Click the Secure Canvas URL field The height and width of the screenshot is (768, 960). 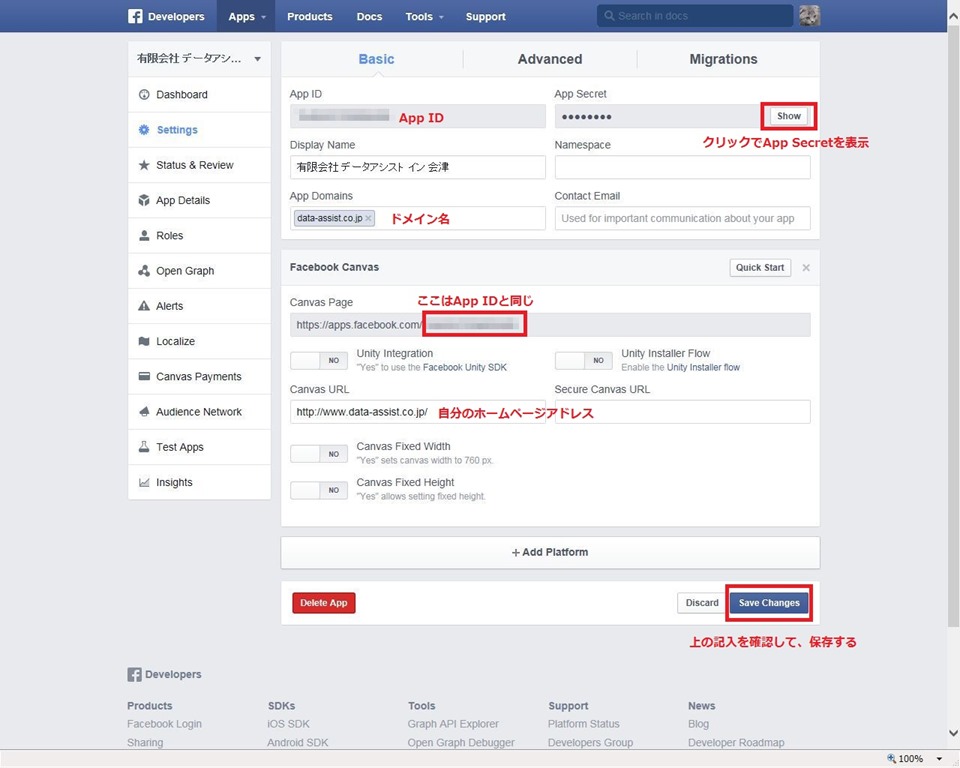(x=683, y=412)
